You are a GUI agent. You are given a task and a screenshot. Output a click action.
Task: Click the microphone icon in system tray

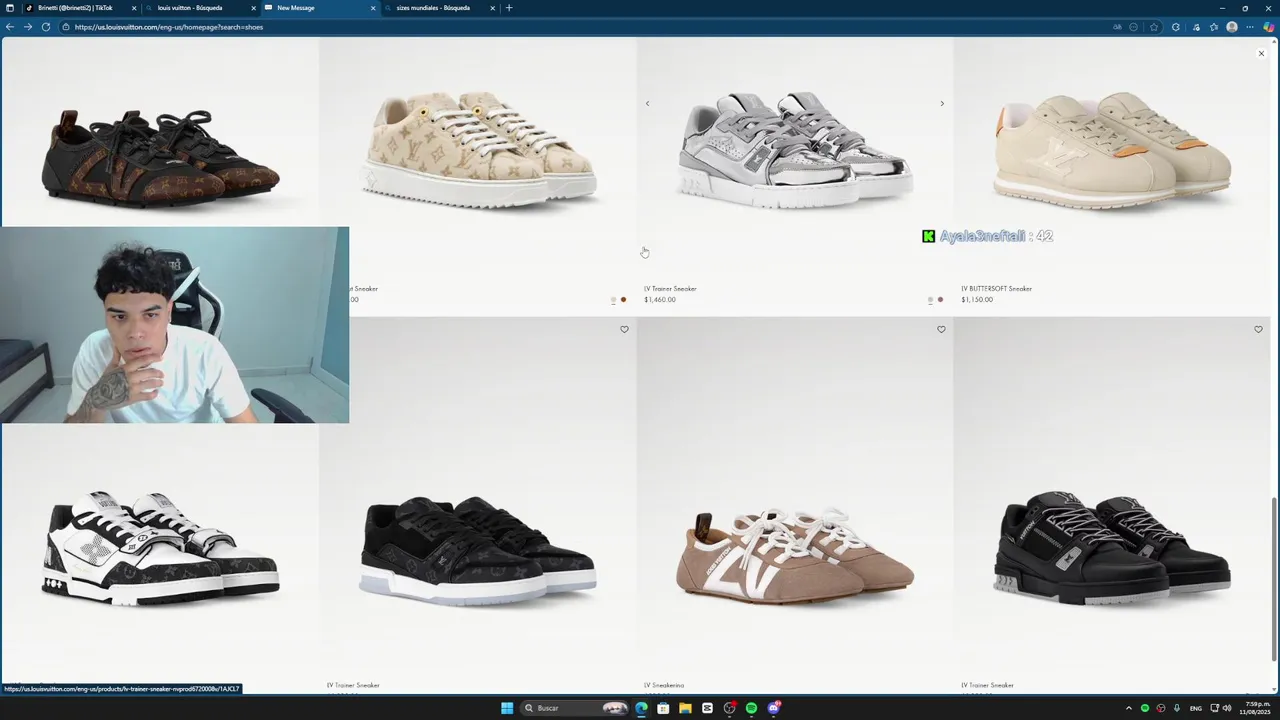click(x=1177, y=708)
